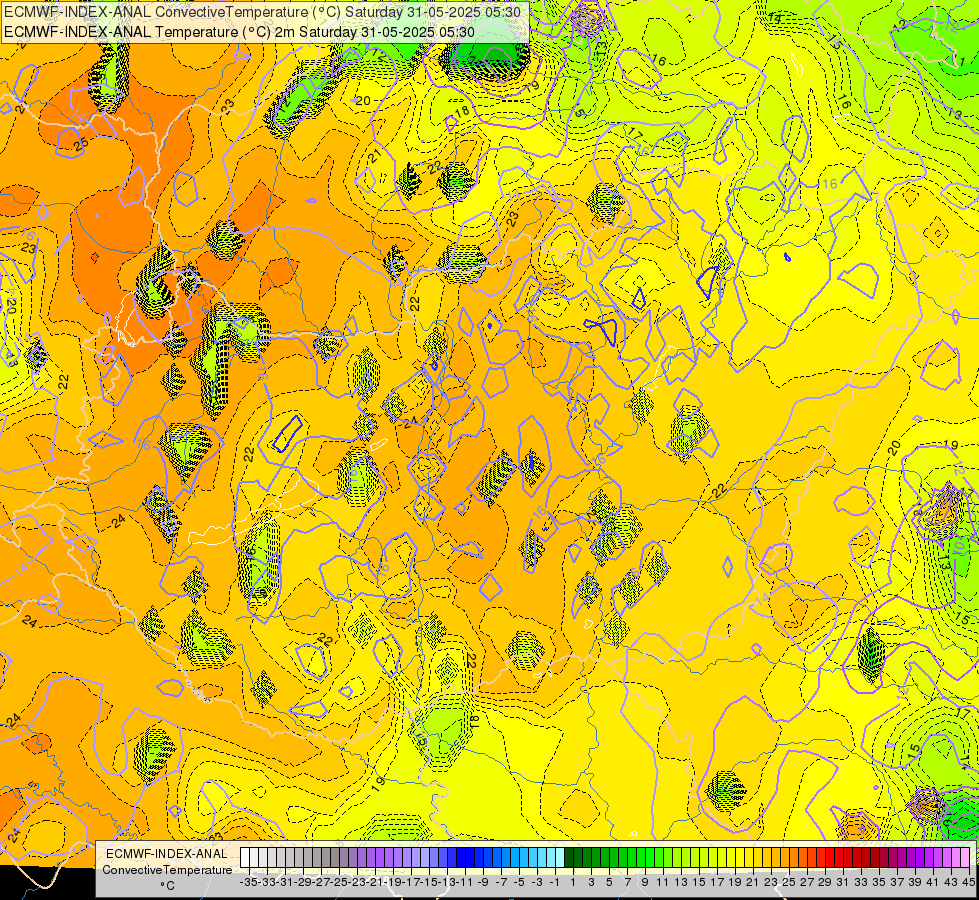979x900 pixels.
Task: Click the ECMWF-INDEX-ANAL label in the legend
Action: 167,854
